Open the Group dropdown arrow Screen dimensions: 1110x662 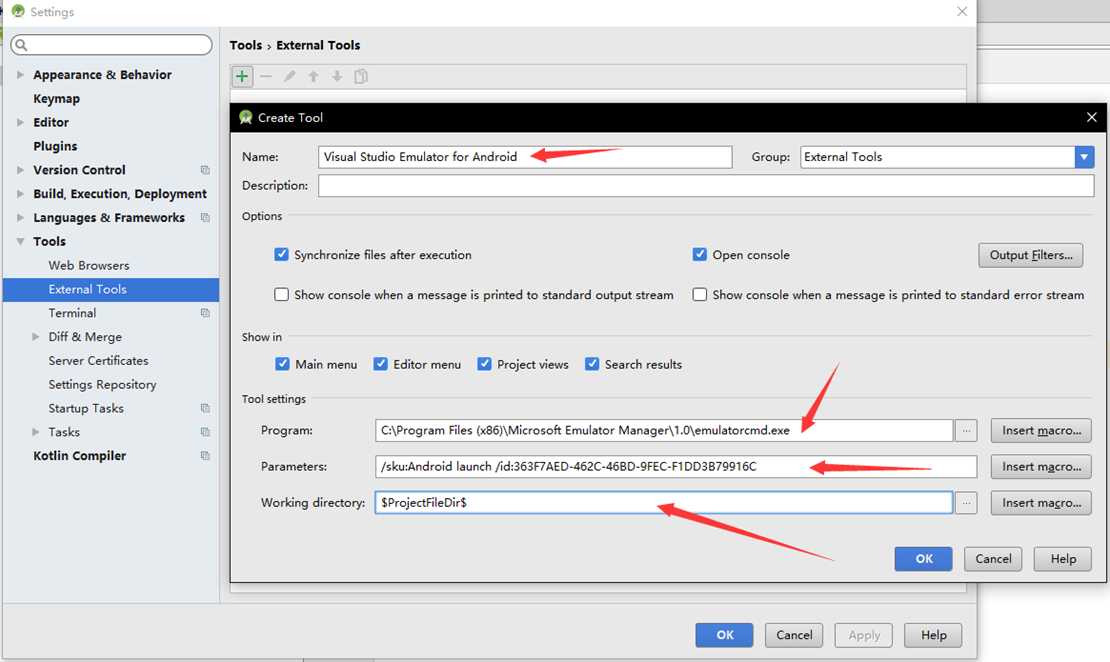(1084, 157)
